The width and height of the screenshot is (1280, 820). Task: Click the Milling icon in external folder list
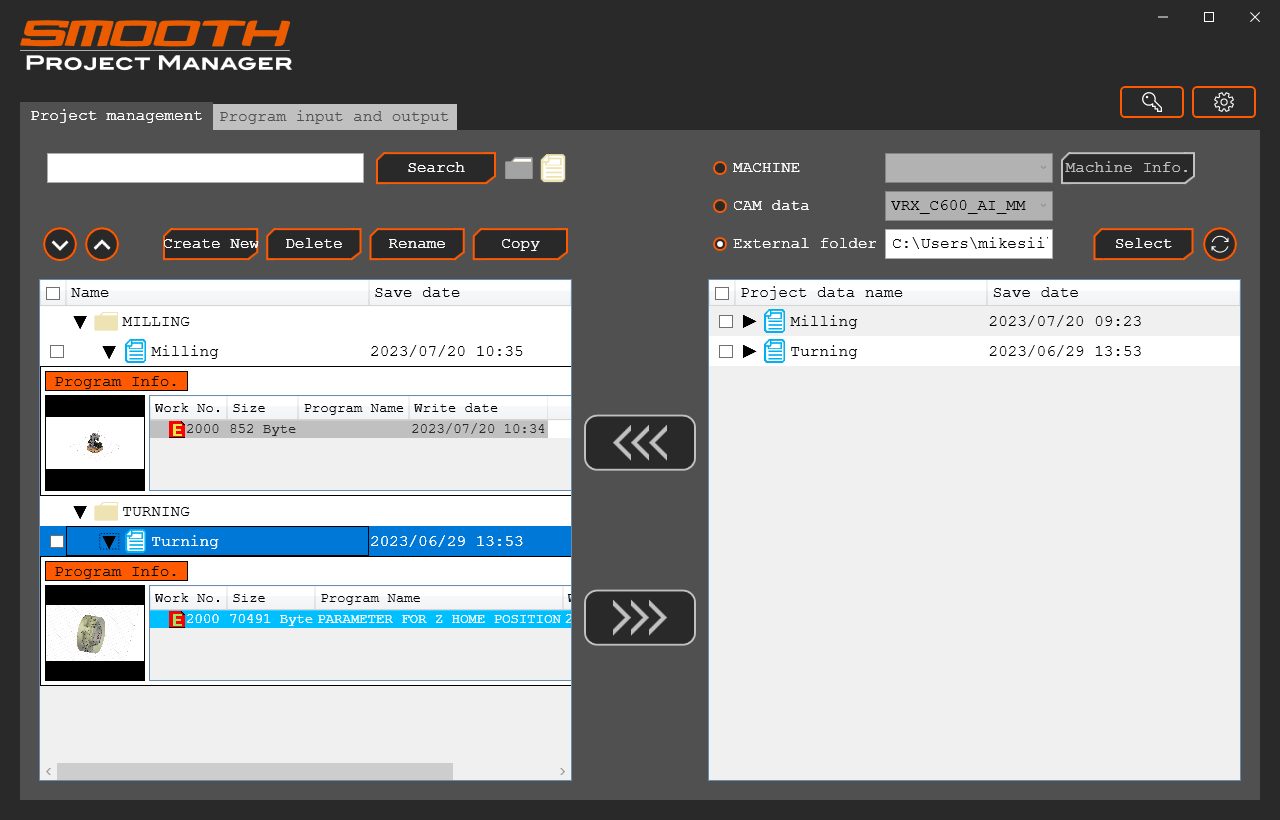click(x=775, y=321)
